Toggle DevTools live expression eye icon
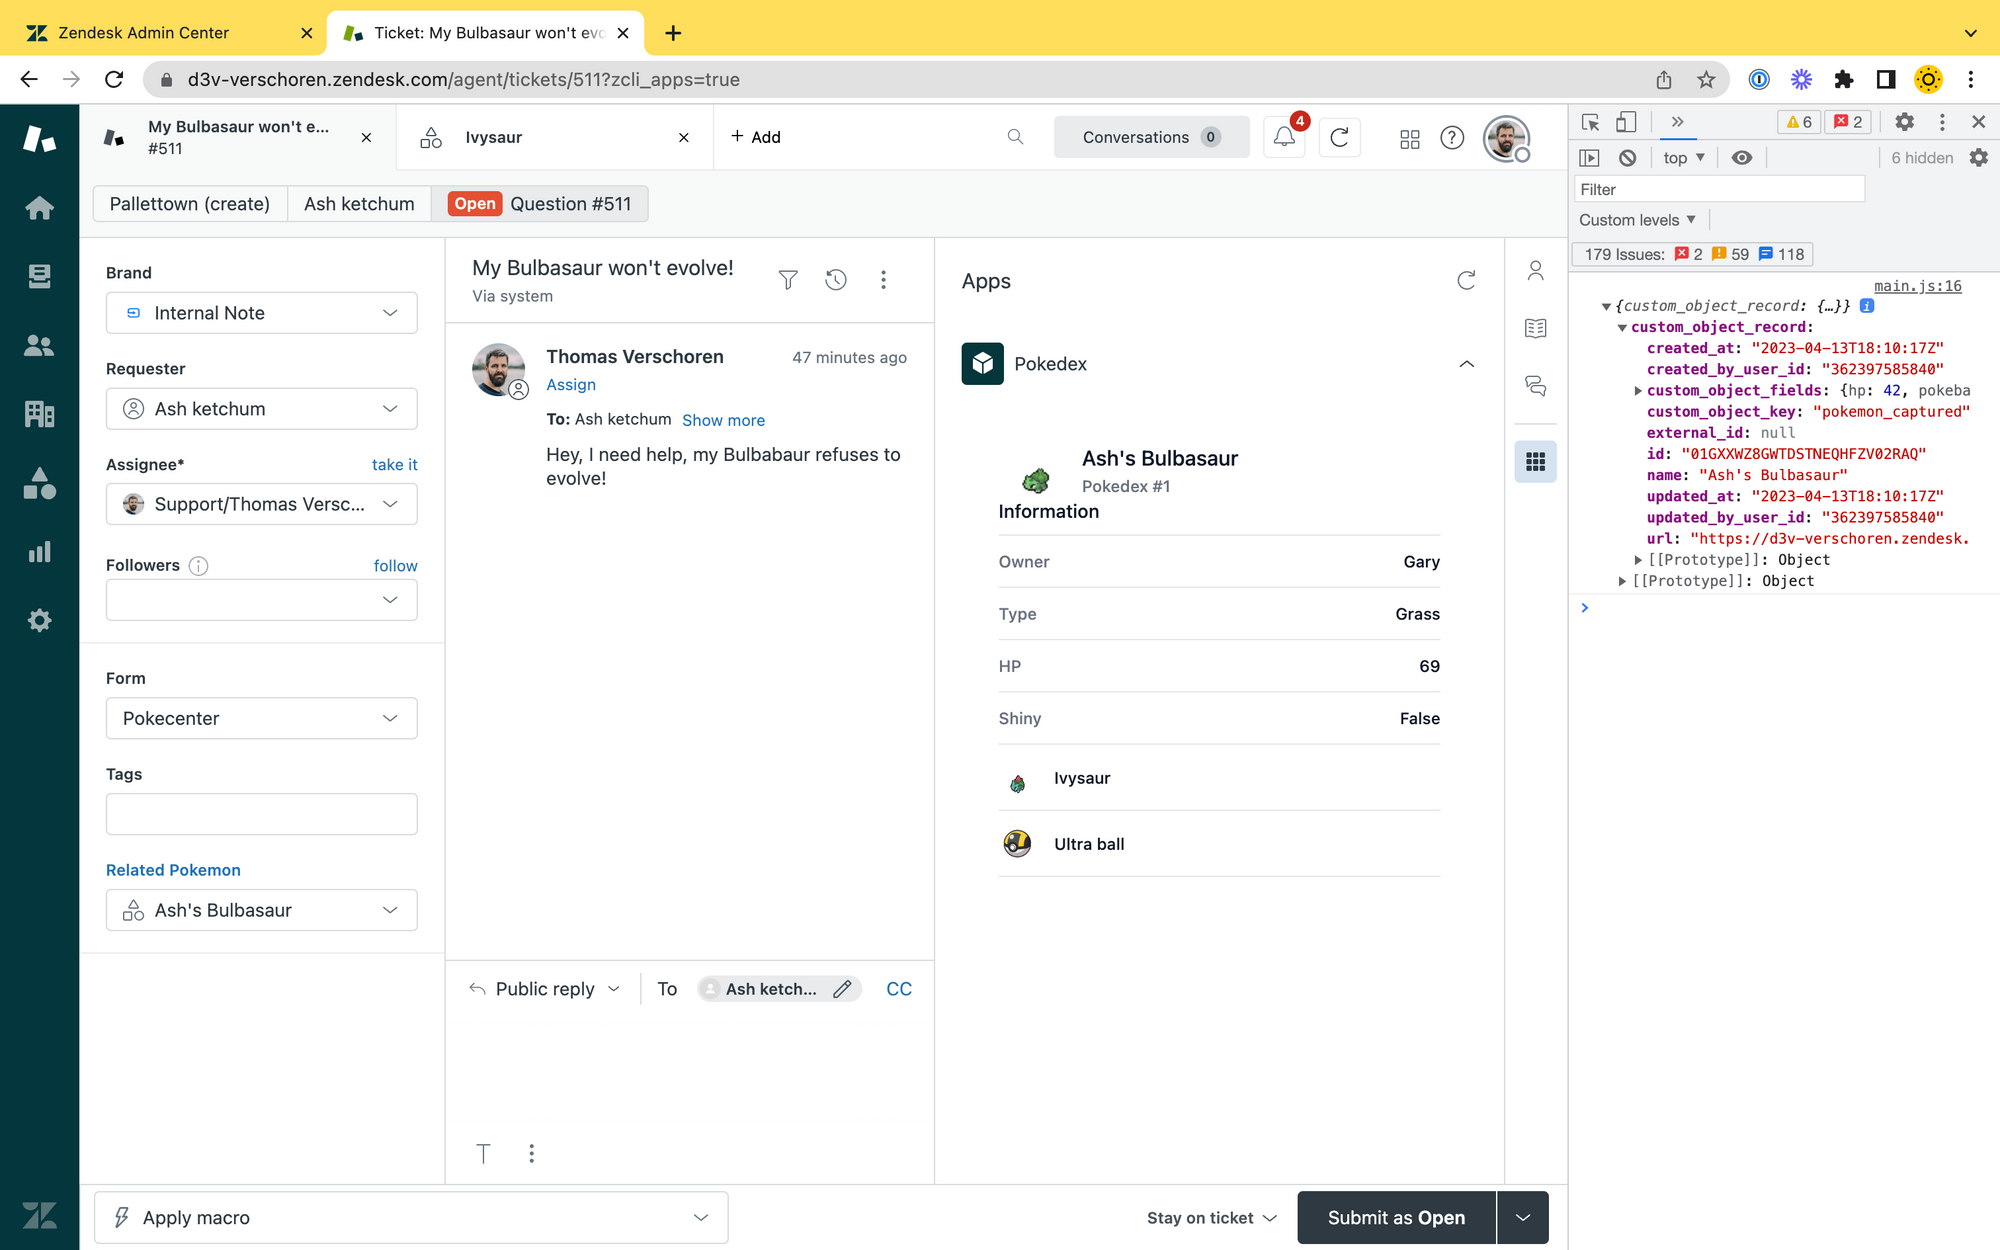 (x=1742, y=158)
